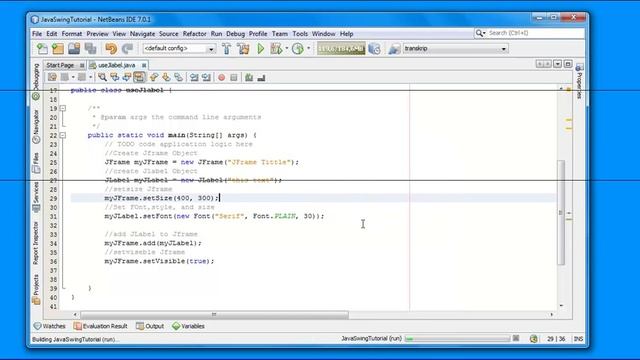
Task: Click the red Start Macro Recording icon
Action: click(222, 77)
